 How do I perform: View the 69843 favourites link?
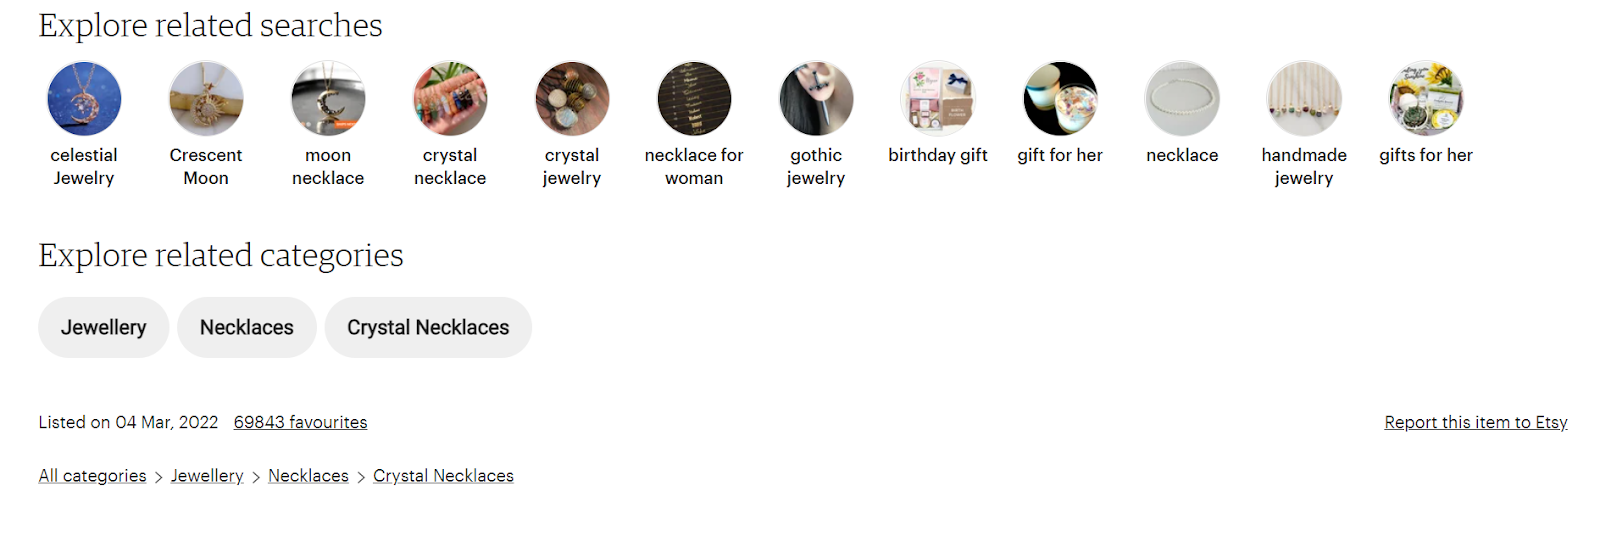(x=300, y=422)
